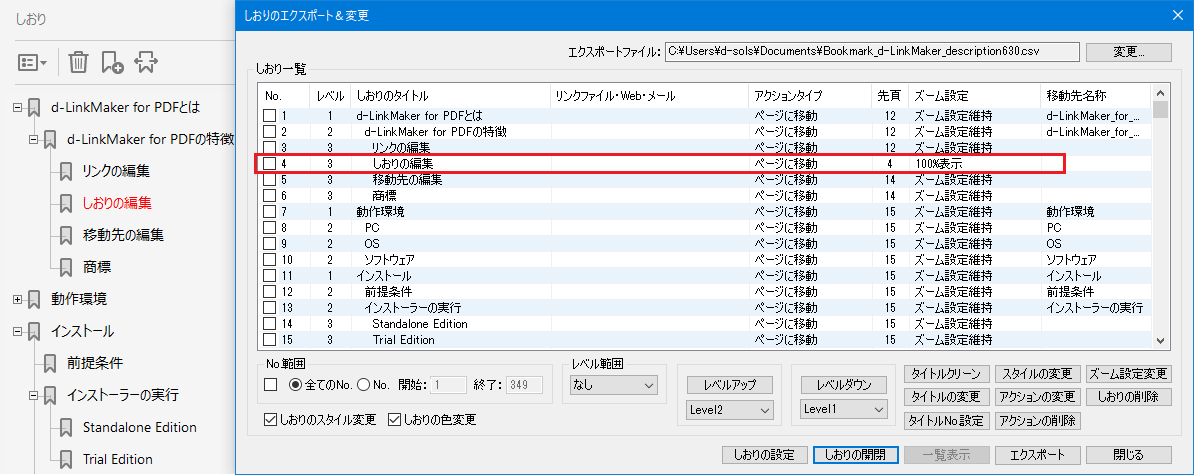Click the 終了 number field
The width and height of the screenshot is (1194, 475).
click(x=523, y=385)
